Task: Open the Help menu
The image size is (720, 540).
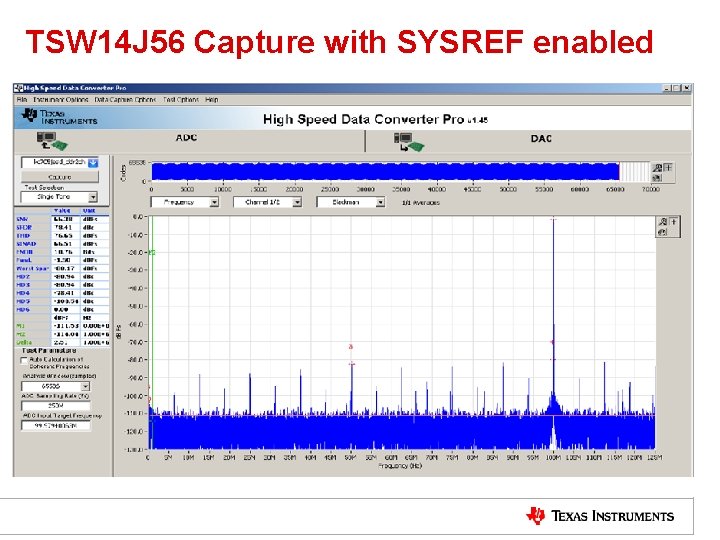Action: 212,100
